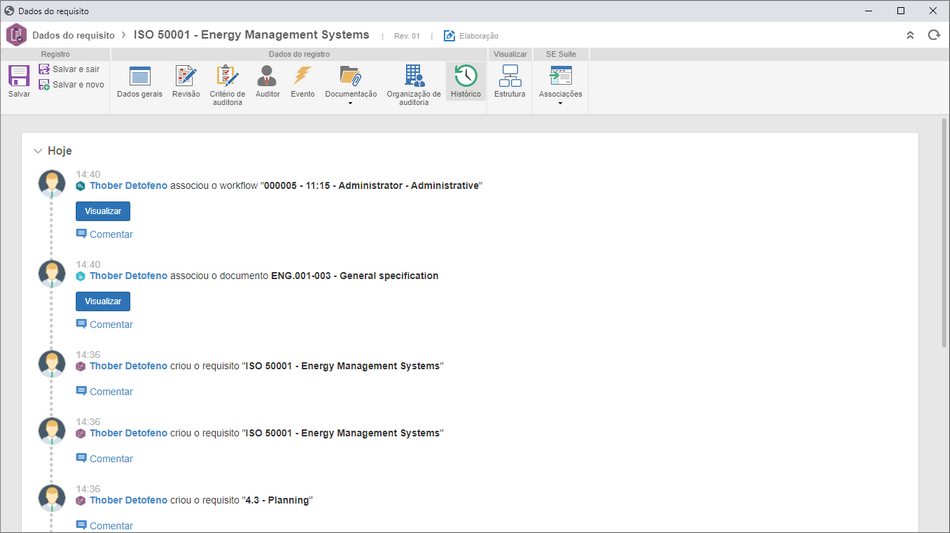The image size is (950, 533).
Task: Click avatar of the workflow association entry
Action: pyautogui.click(x=51, y=184)
